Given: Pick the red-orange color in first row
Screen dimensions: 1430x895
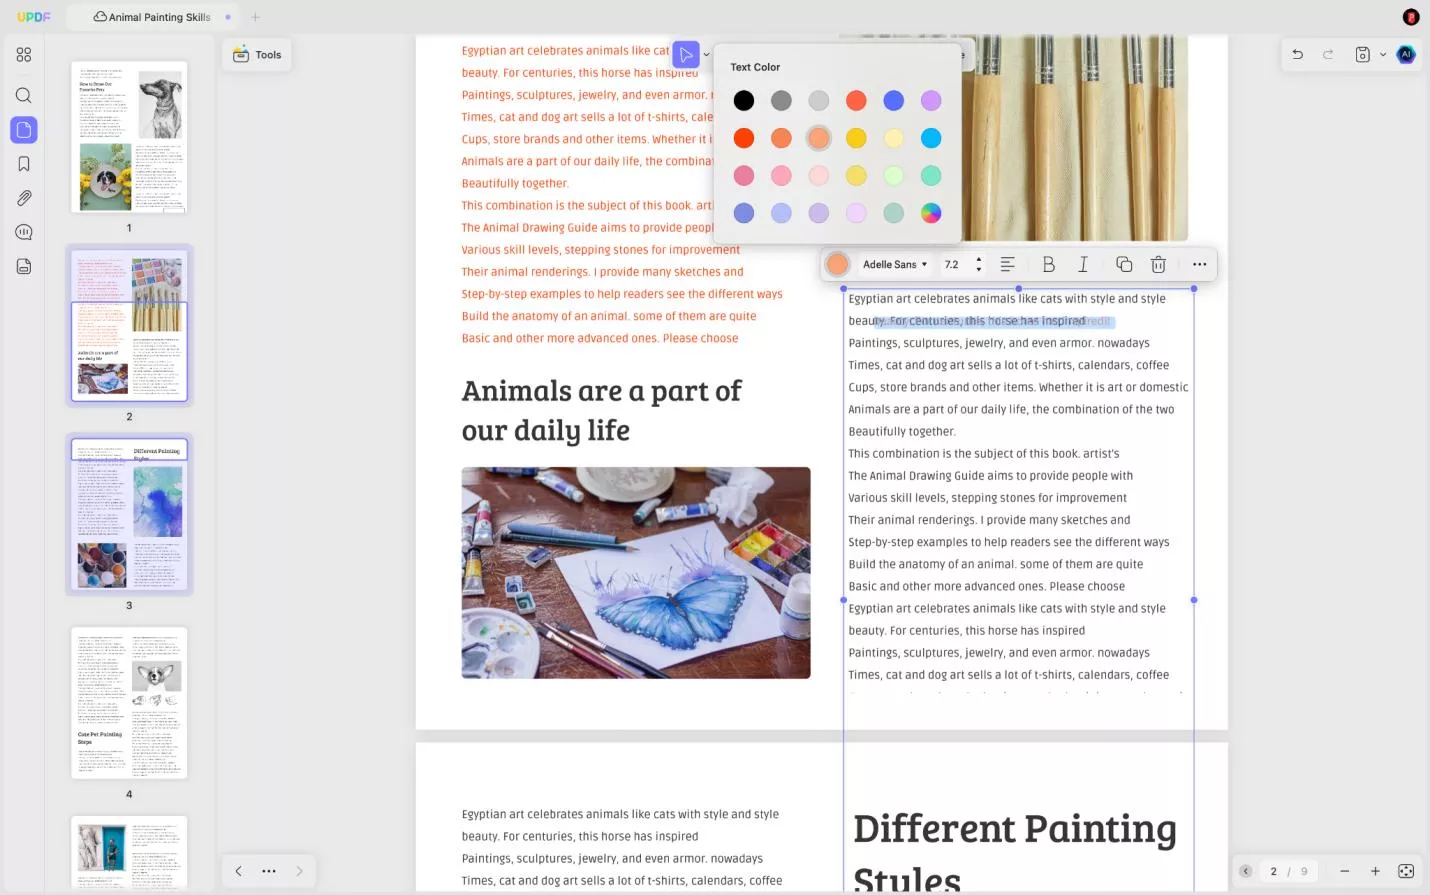Looking at the screenshot, I should coord(856,100).
